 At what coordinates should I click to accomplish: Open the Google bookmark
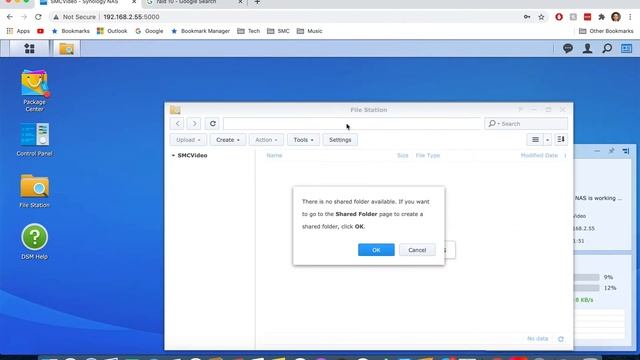pyautogui.click(x=149, y=31)
